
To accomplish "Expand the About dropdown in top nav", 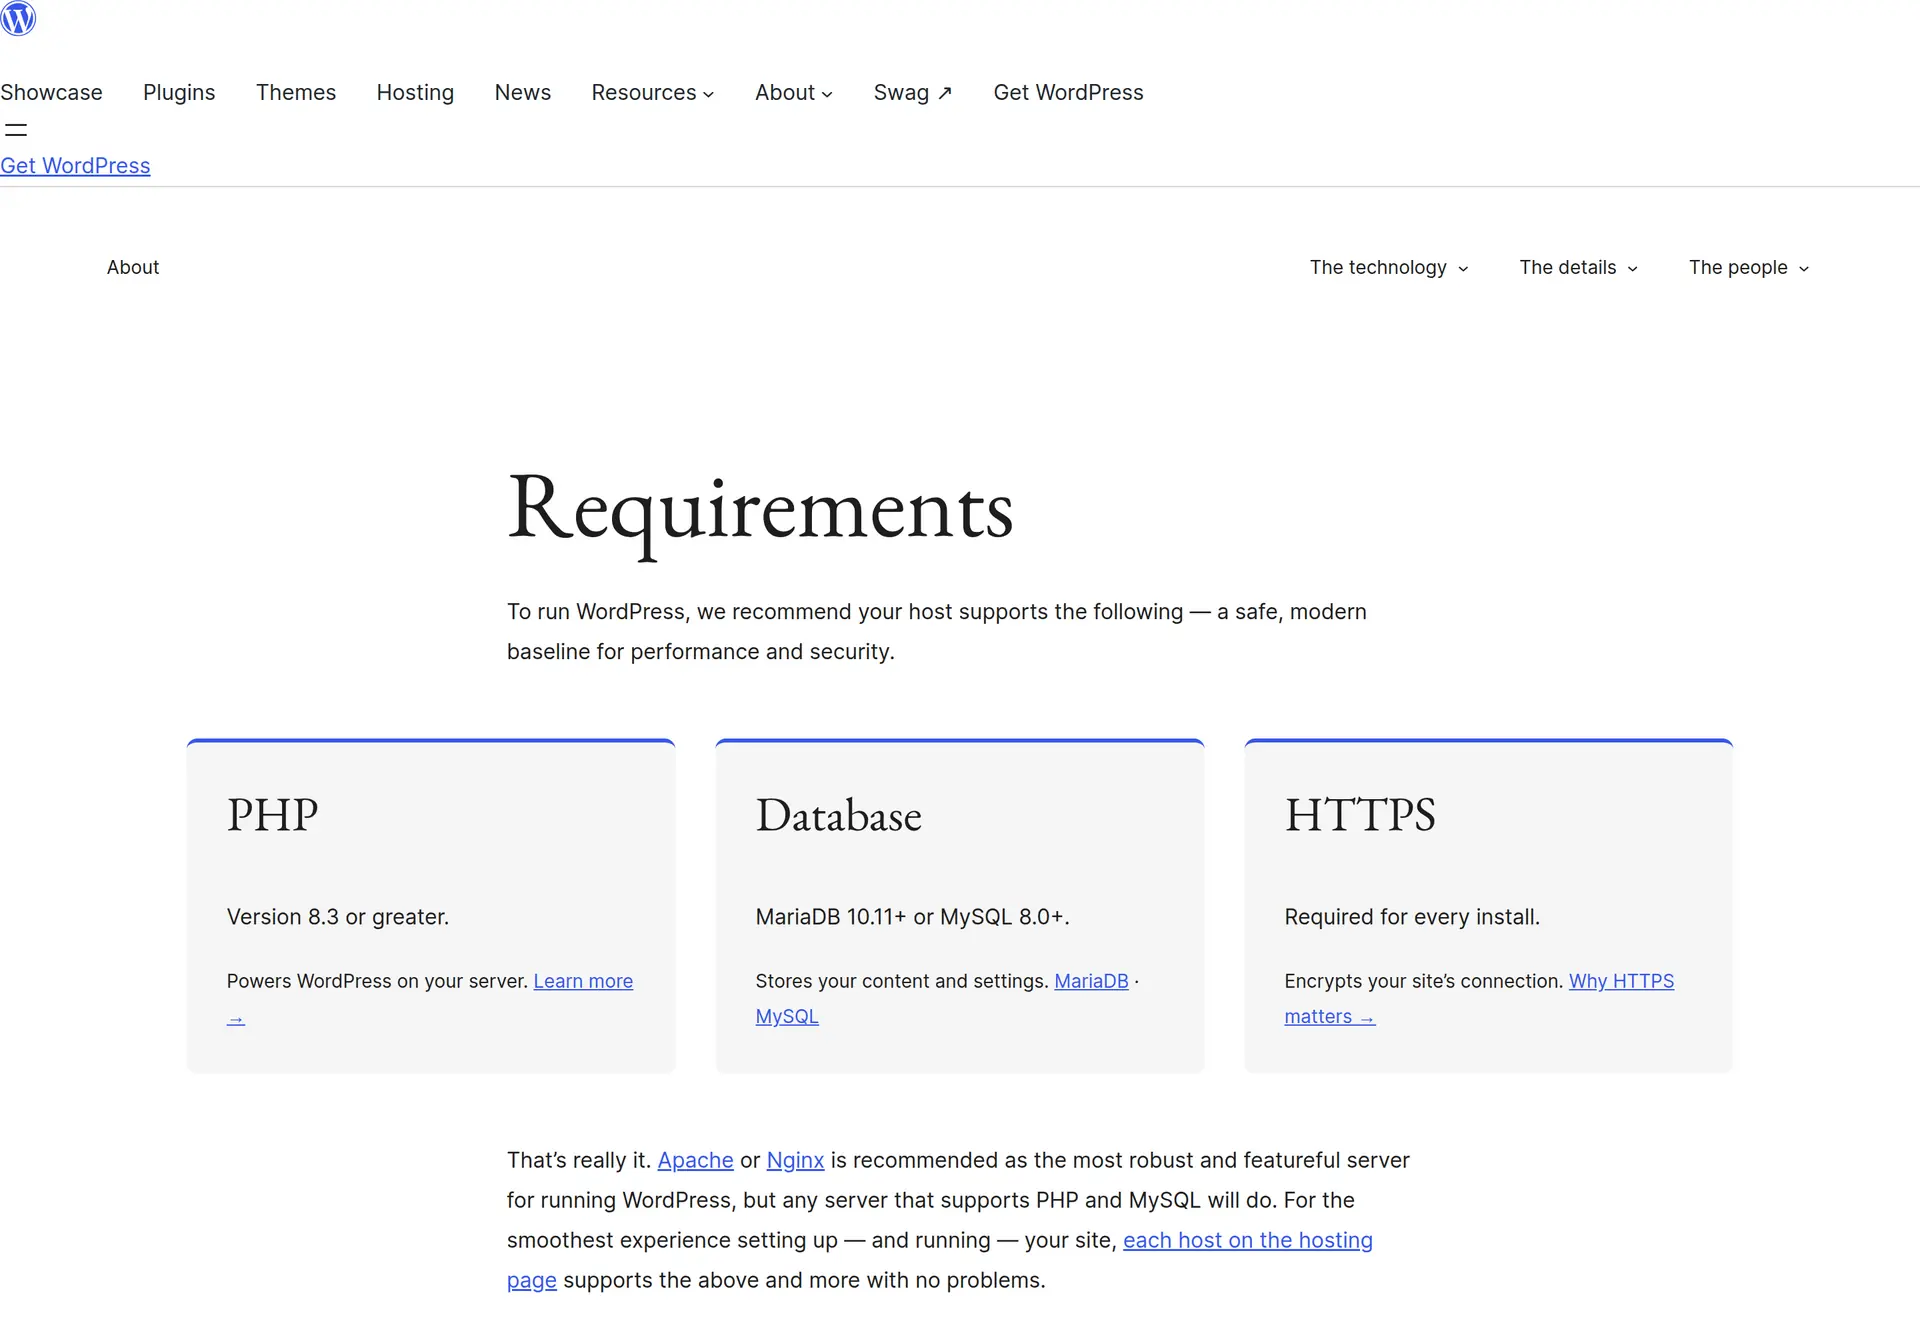I will (794, 92).
